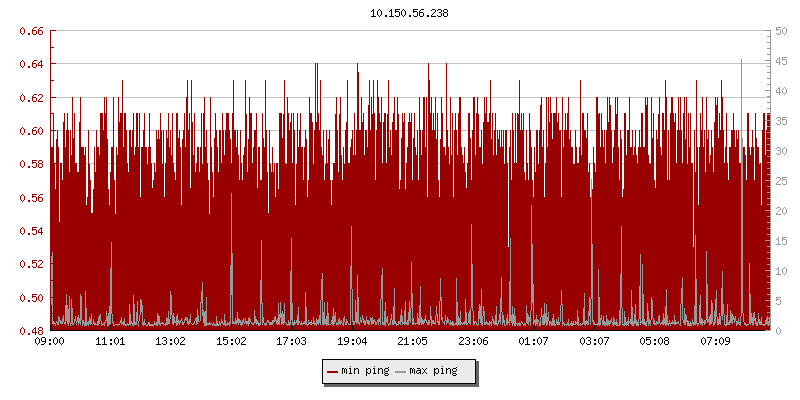Click the gray max ping legend swatch
Image resolution: width=800 pixels, height=400 pixels.
click(x=401, y=371)
